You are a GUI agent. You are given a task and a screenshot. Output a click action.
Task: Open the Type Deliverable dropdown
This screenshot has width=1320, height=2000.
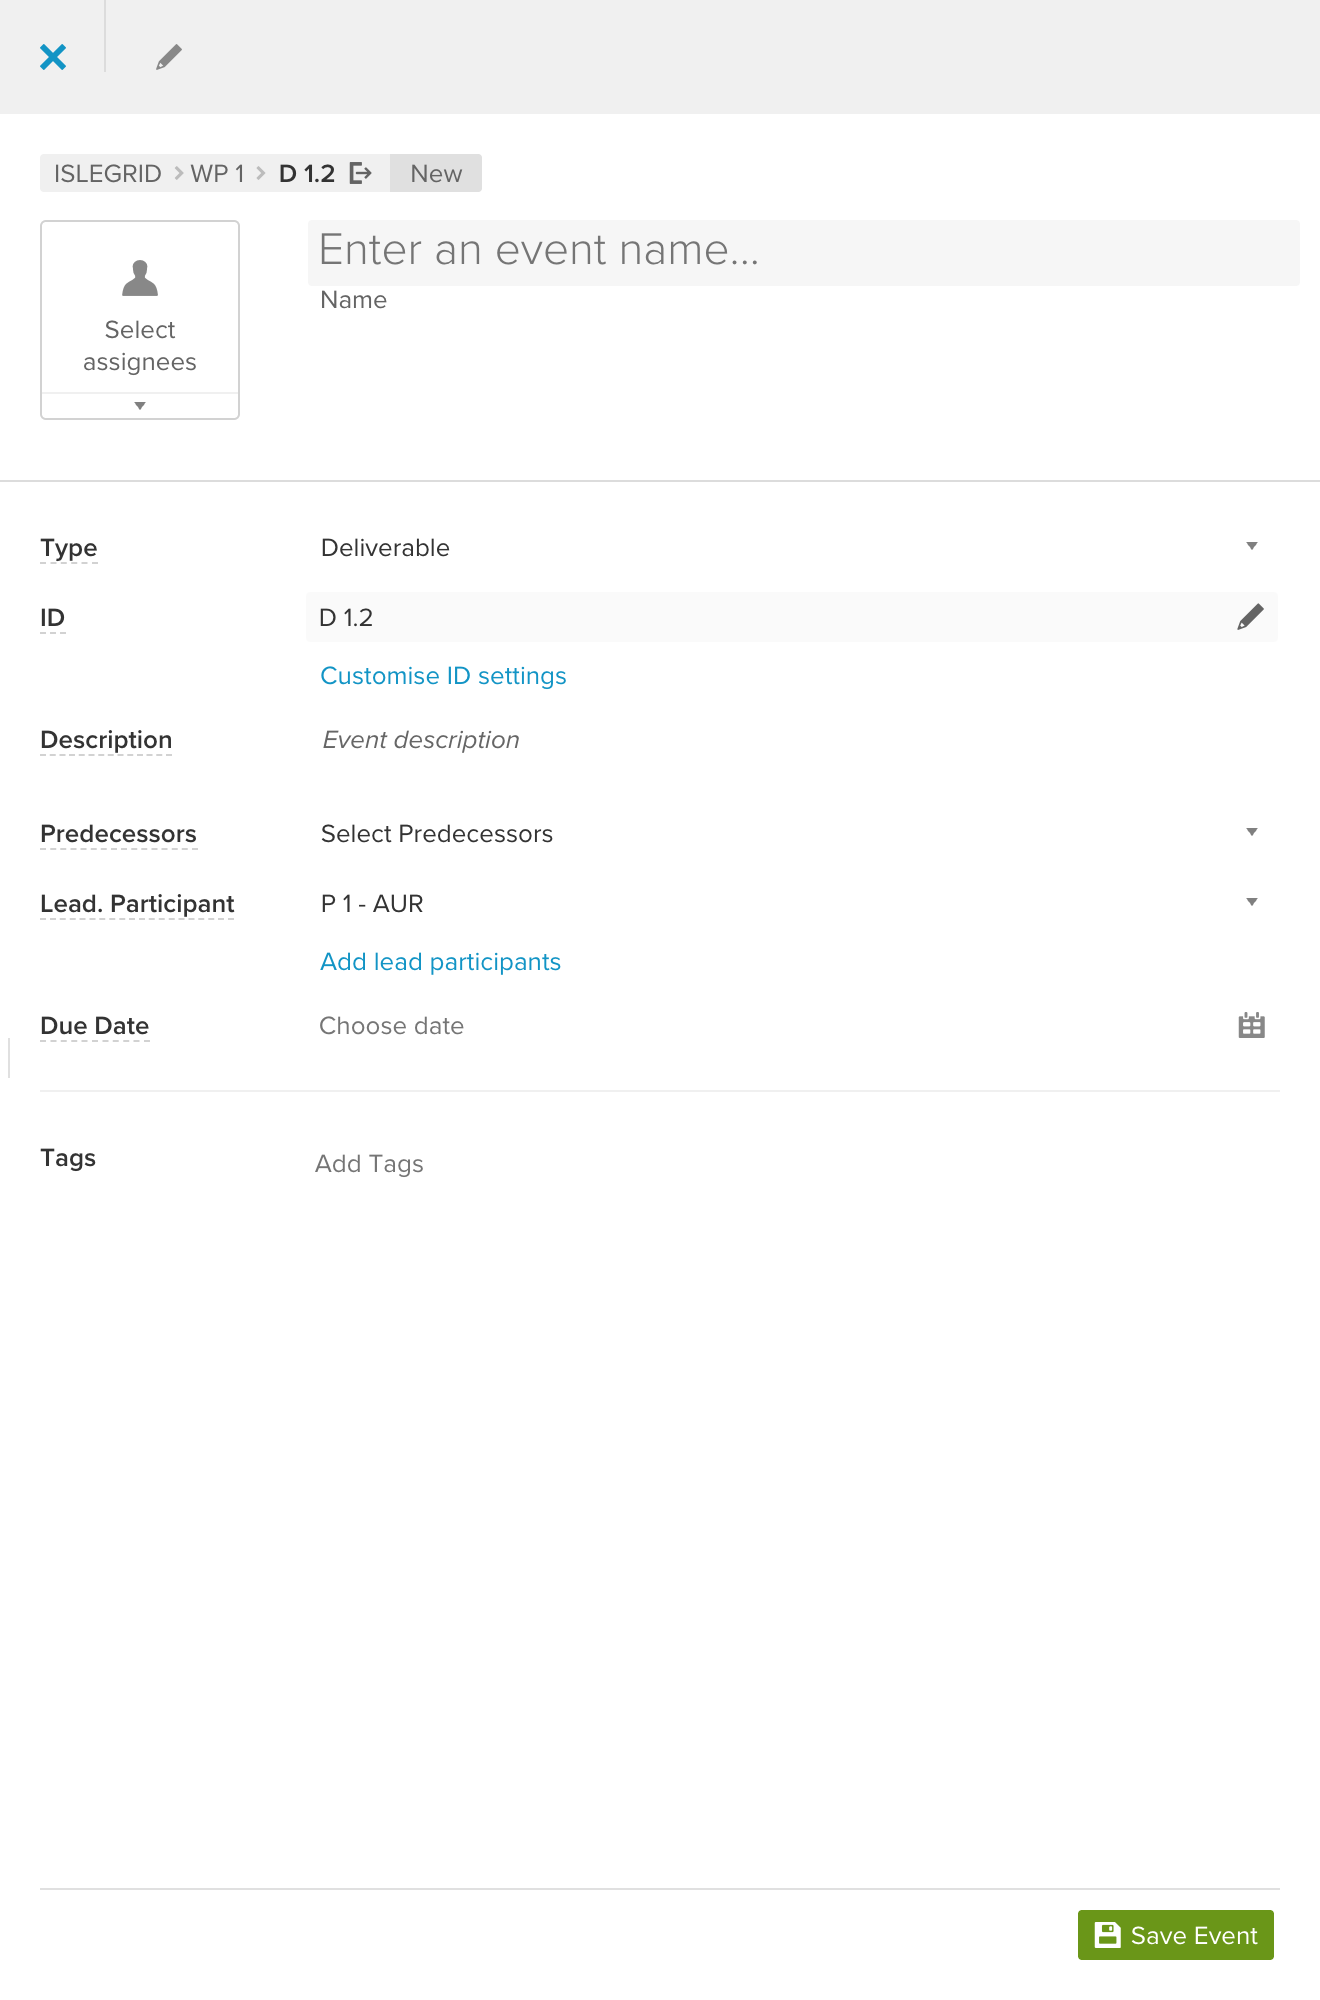point(792,547)
